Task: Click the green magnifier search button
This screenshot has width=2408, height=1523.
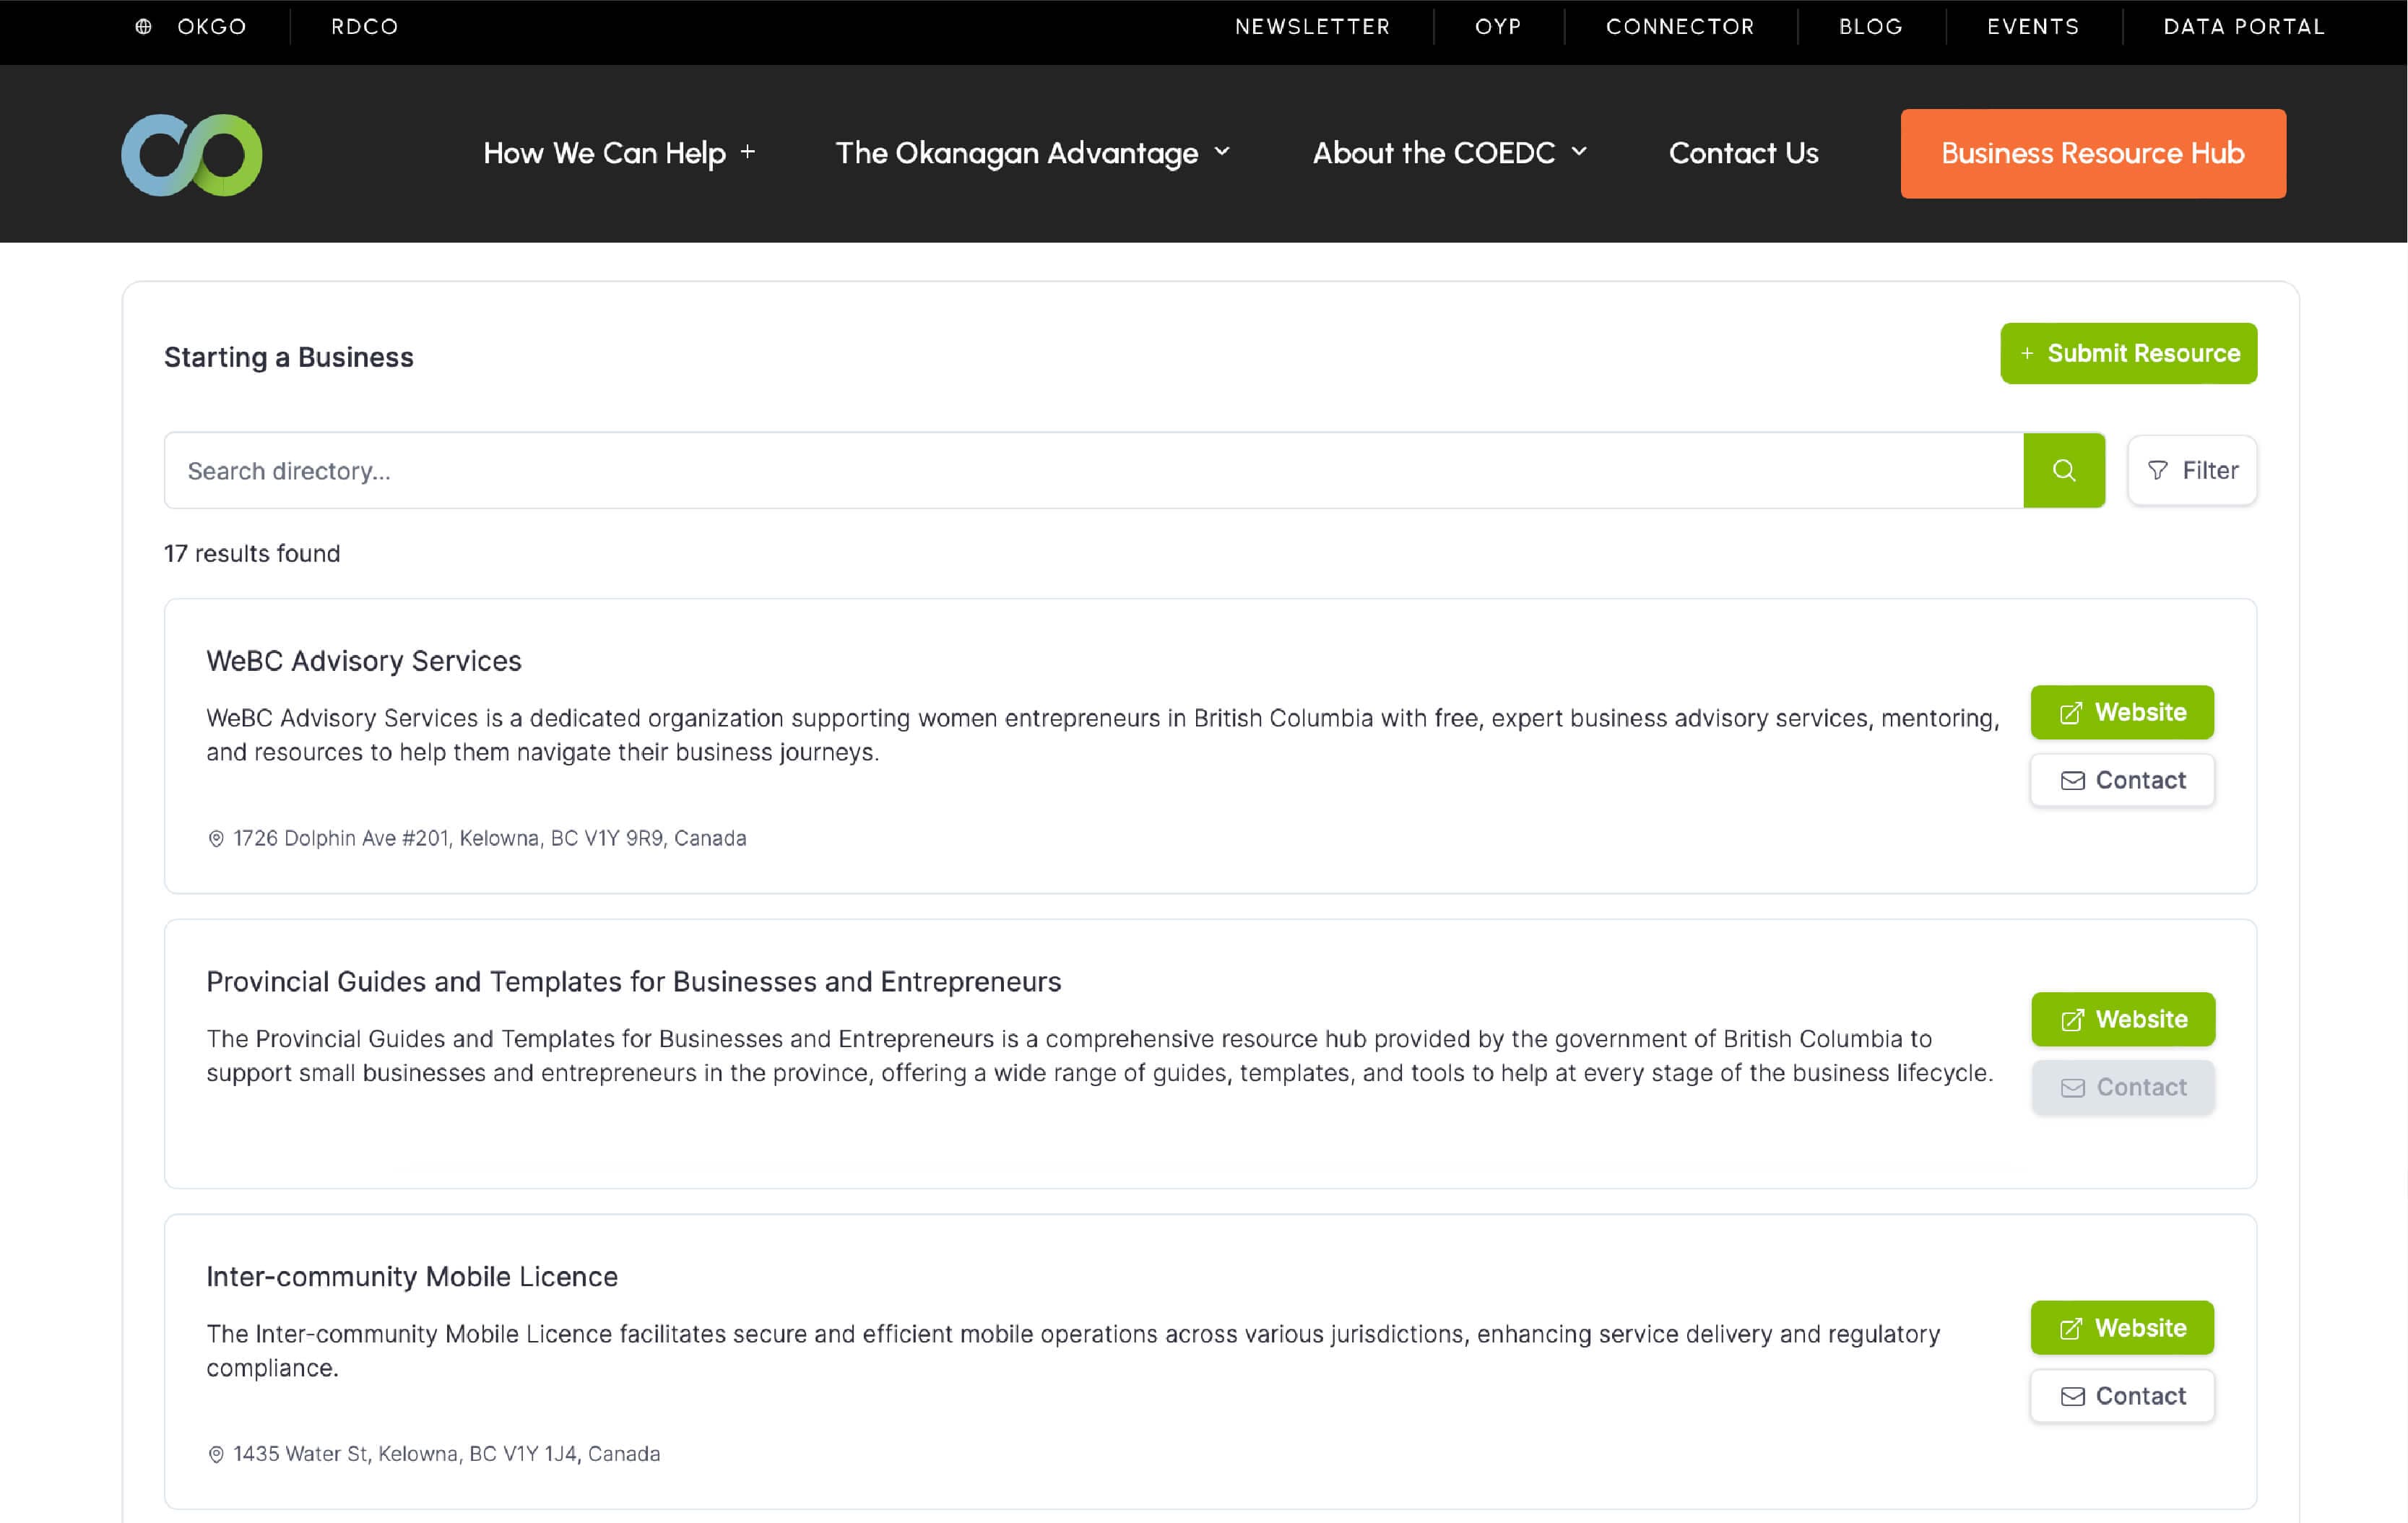Action: click(2063, 470)
